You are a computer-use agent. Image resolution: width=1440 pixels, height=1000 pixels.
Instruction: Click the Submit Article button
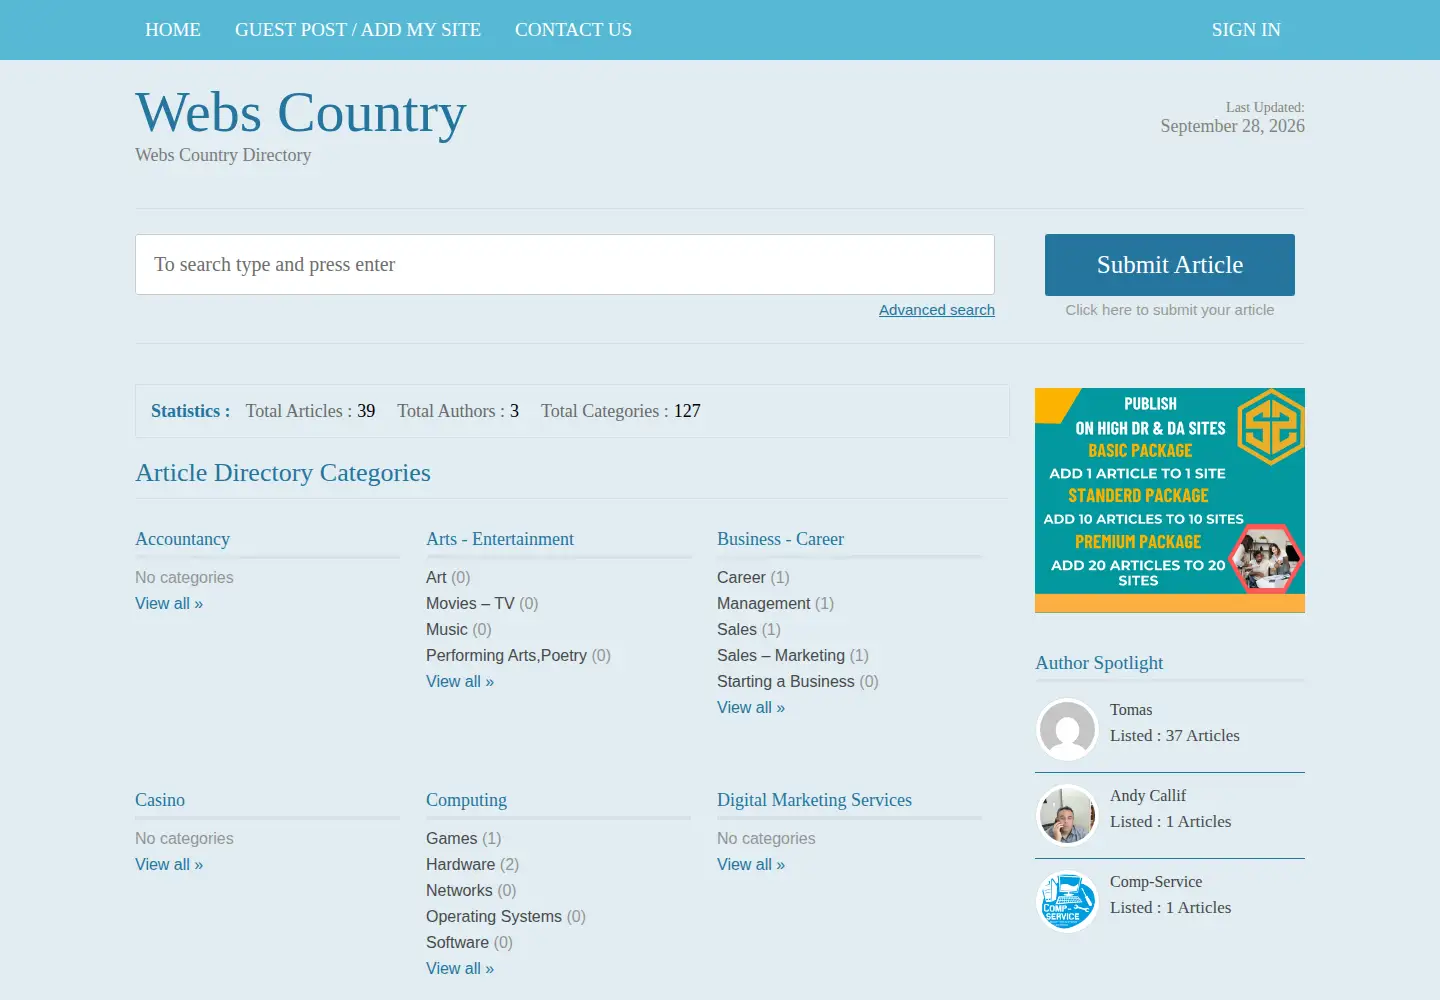click(x=1170, y=265)
